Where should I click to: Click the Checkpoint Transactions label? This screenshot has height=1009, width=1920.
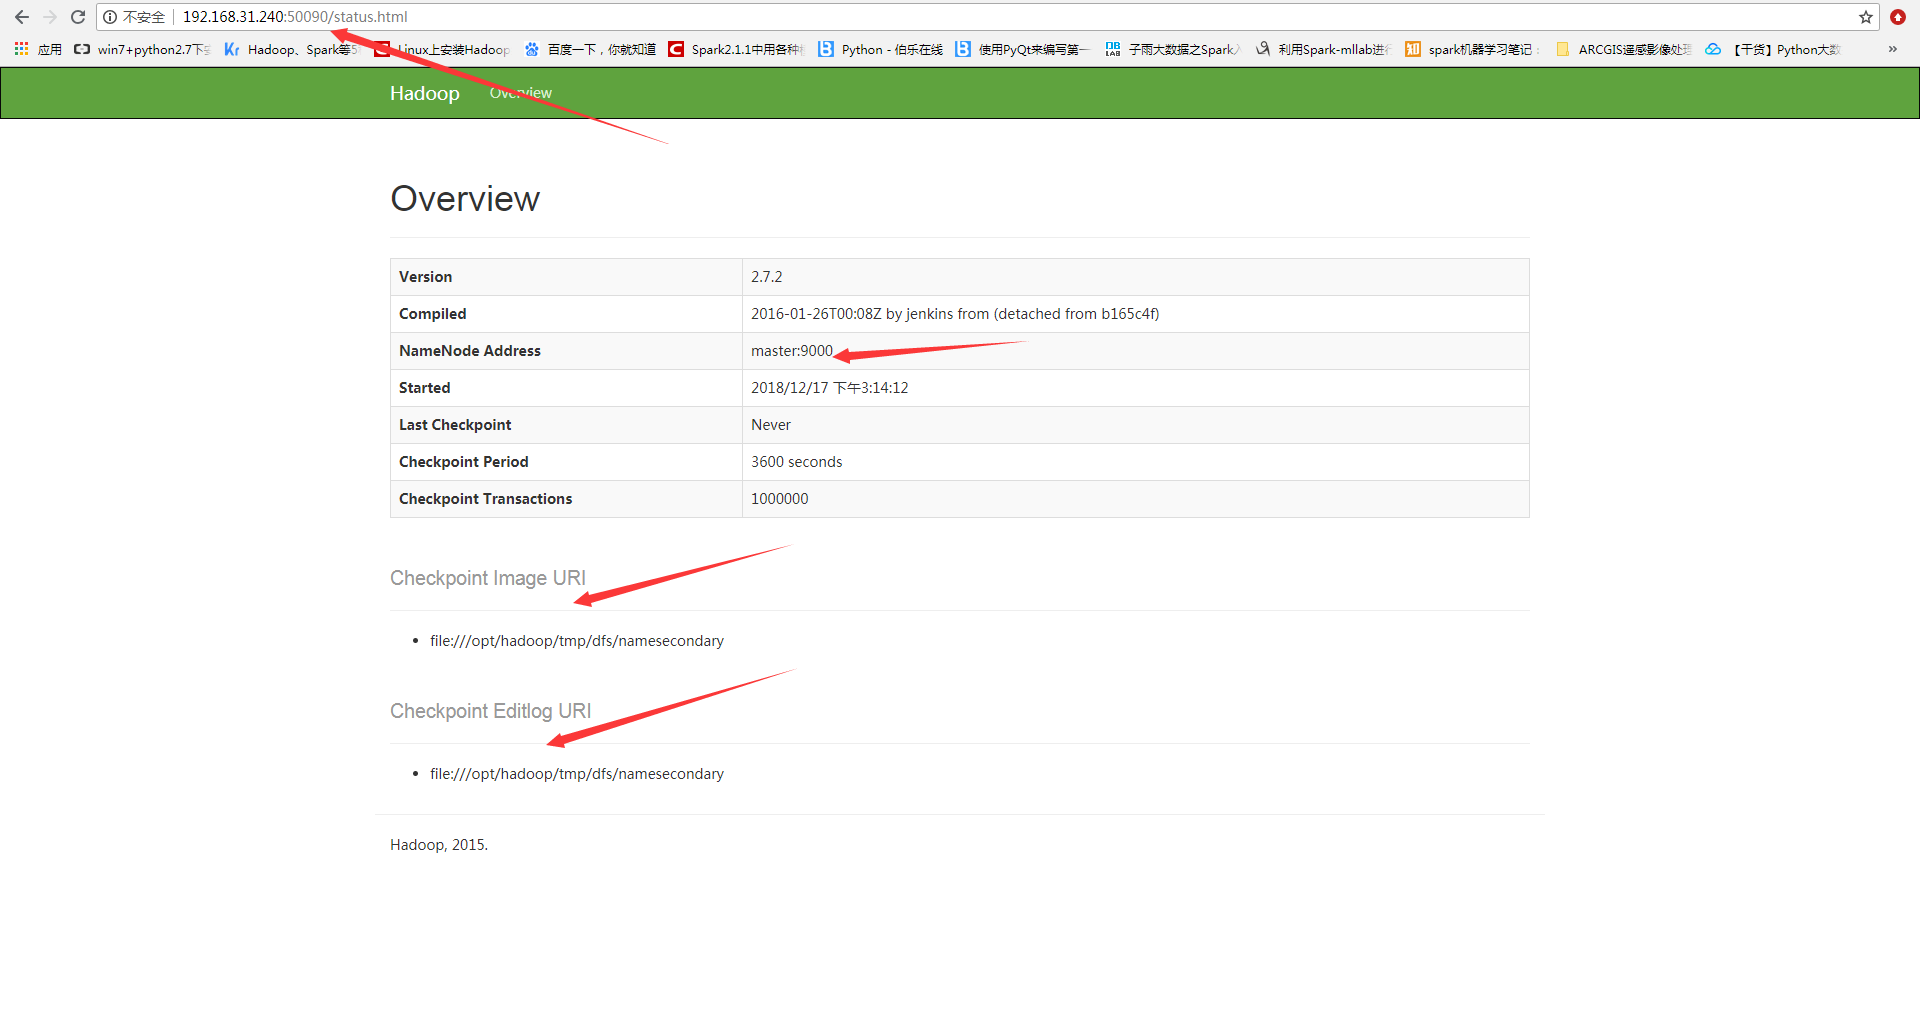486,499
